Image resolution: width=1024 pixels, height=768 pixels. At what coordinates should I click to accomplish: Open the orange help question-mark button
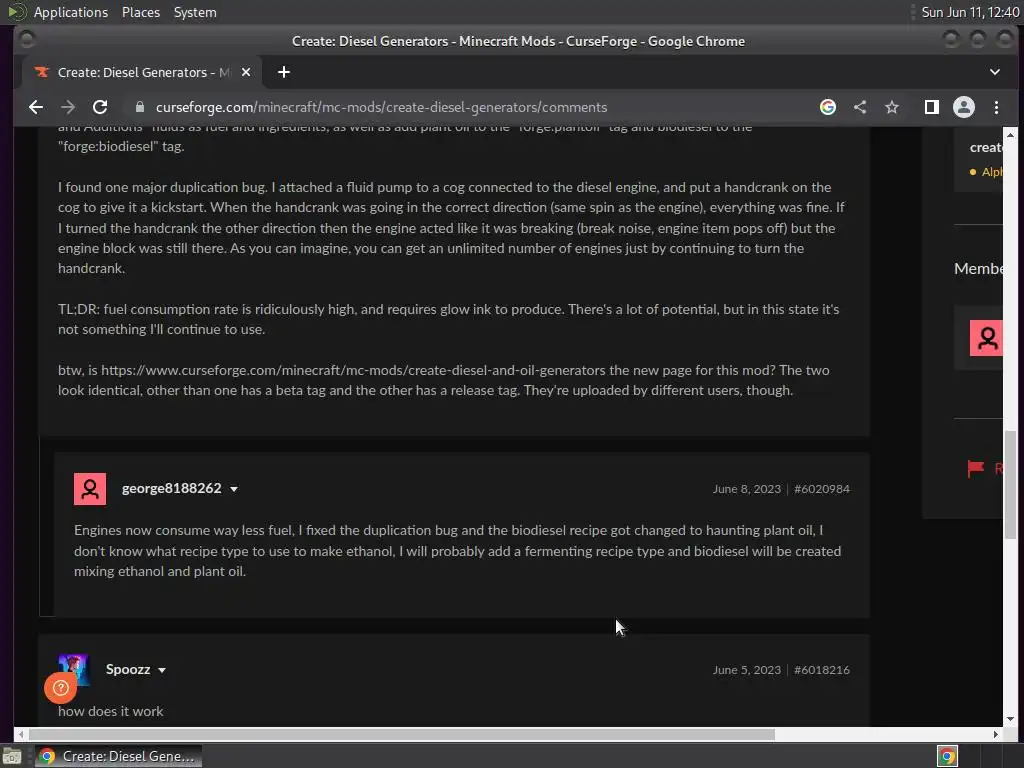(61, 688)
